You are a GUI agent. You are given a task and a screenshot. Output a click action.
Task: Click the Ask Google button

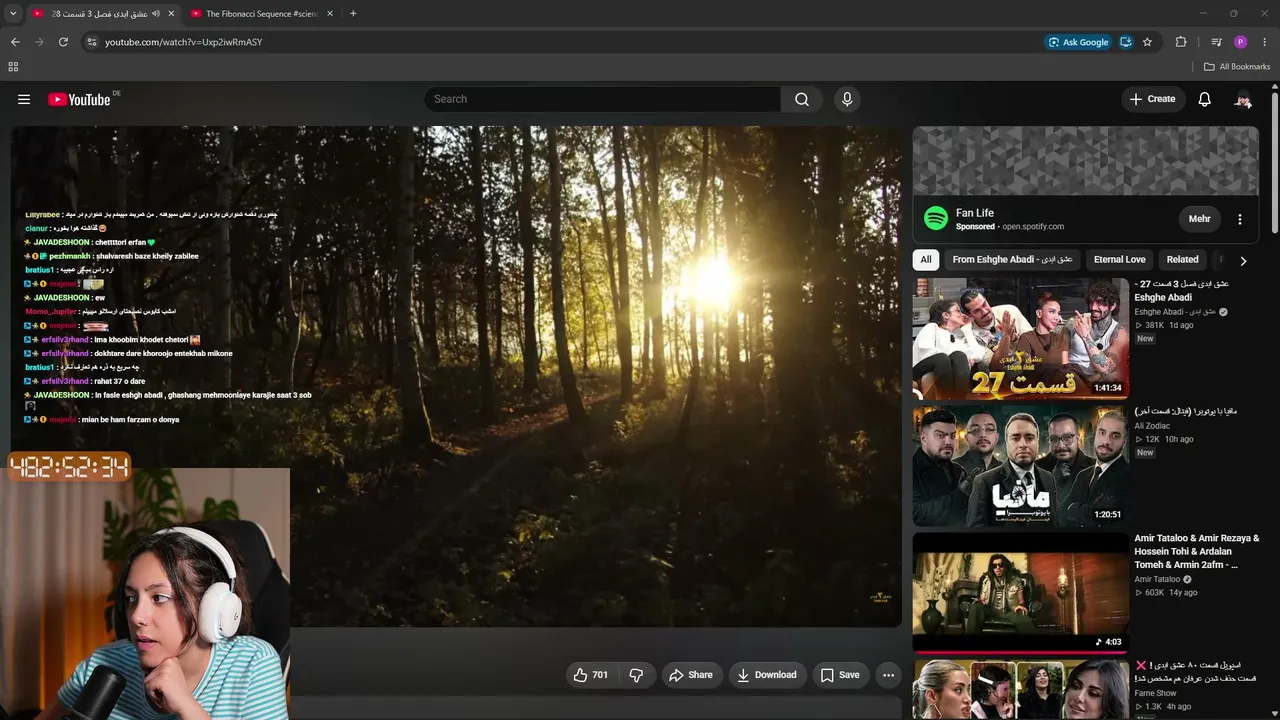[1077, 42]
